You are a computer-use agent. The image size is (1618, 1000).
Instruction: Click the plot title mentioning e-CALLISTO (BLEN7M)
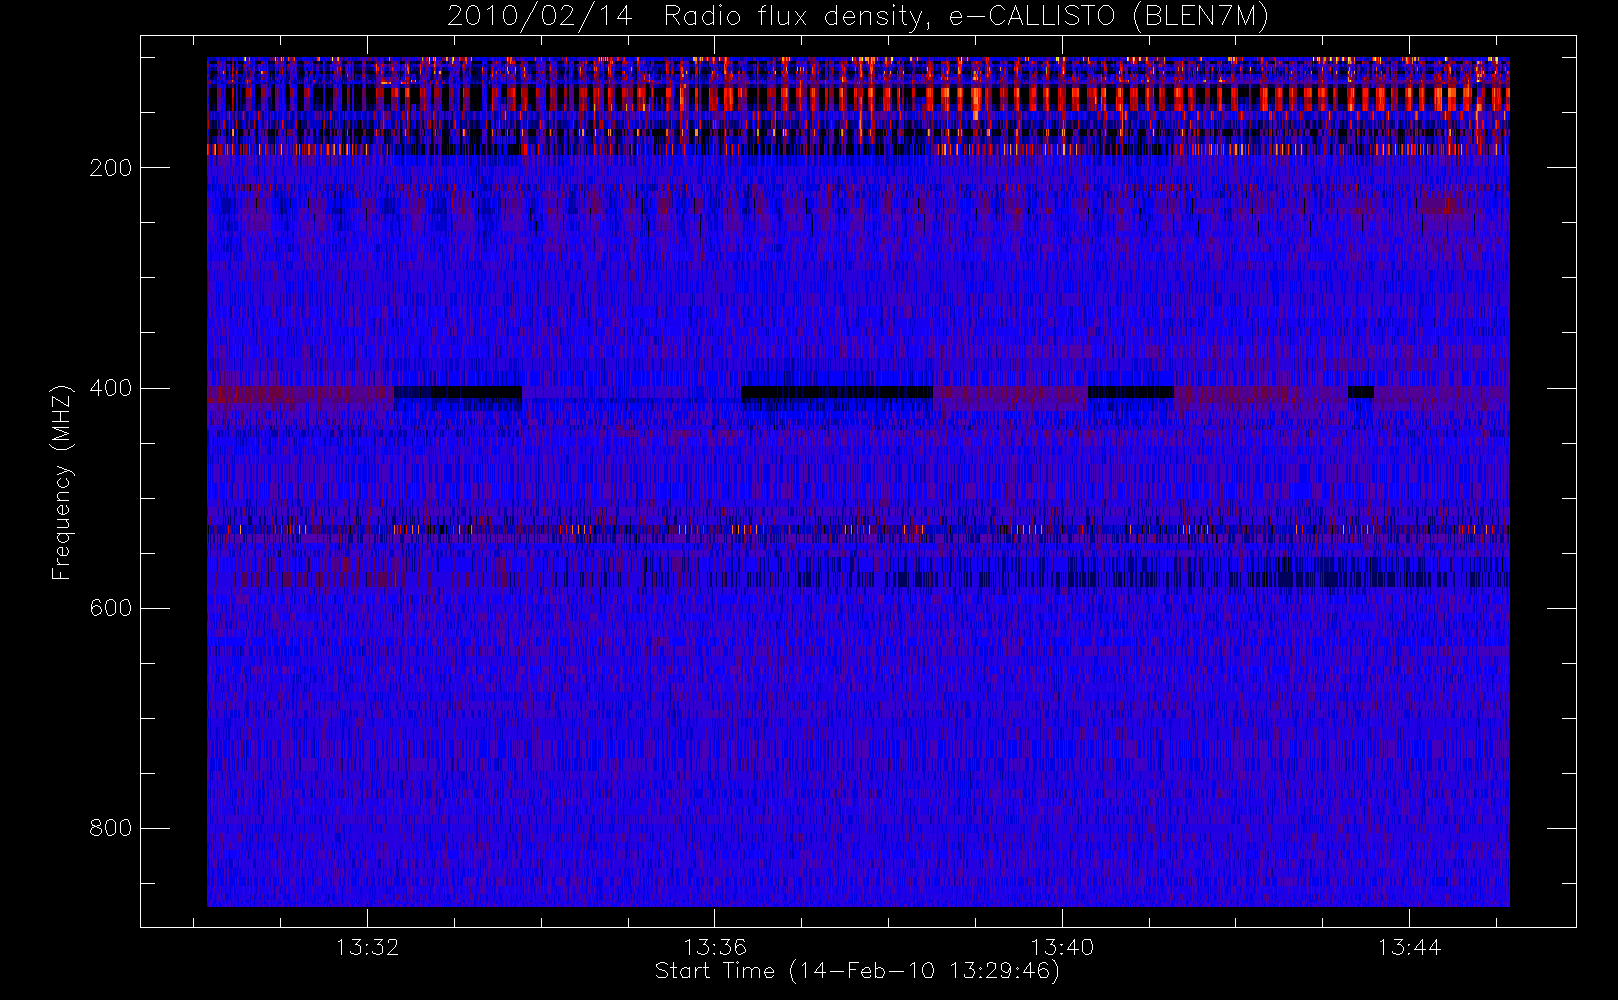point(858,17)
